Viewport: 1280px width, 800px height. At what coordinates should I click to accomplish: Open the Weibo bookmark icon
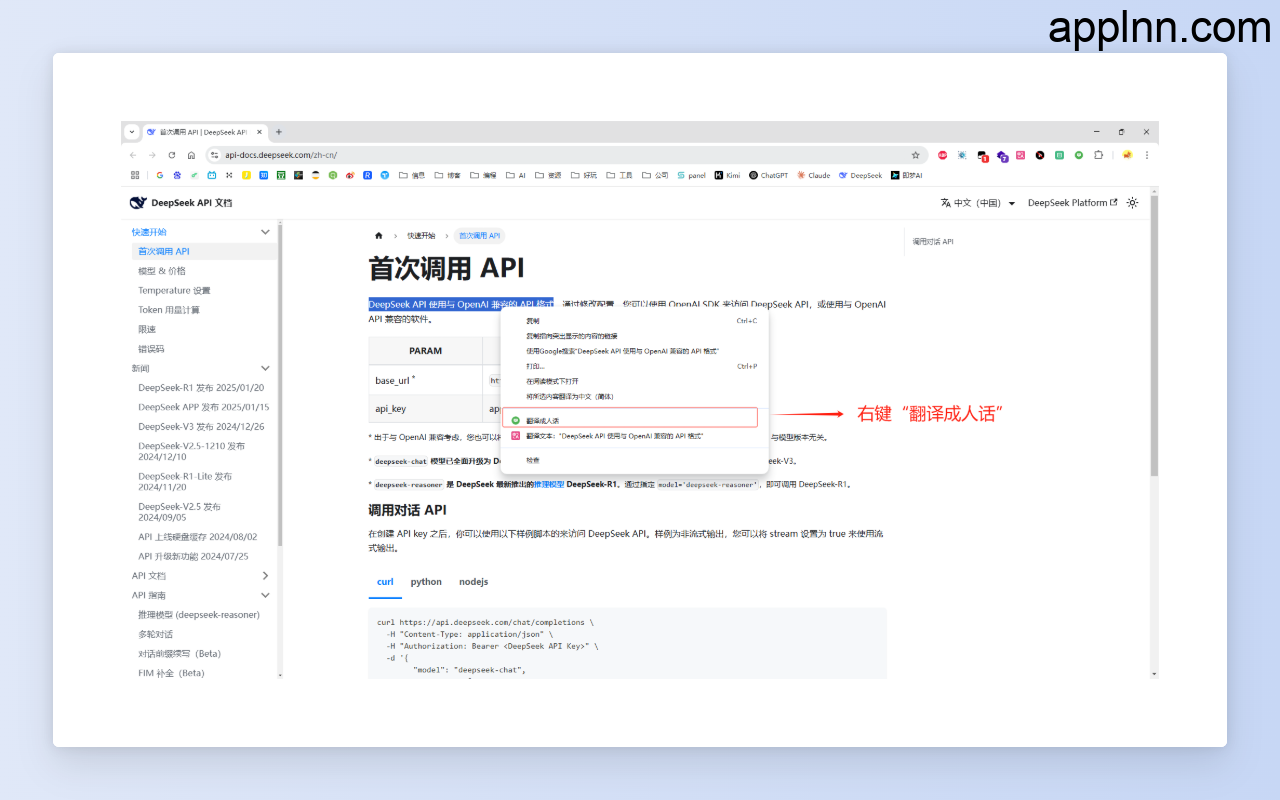(x=350, y=175)
